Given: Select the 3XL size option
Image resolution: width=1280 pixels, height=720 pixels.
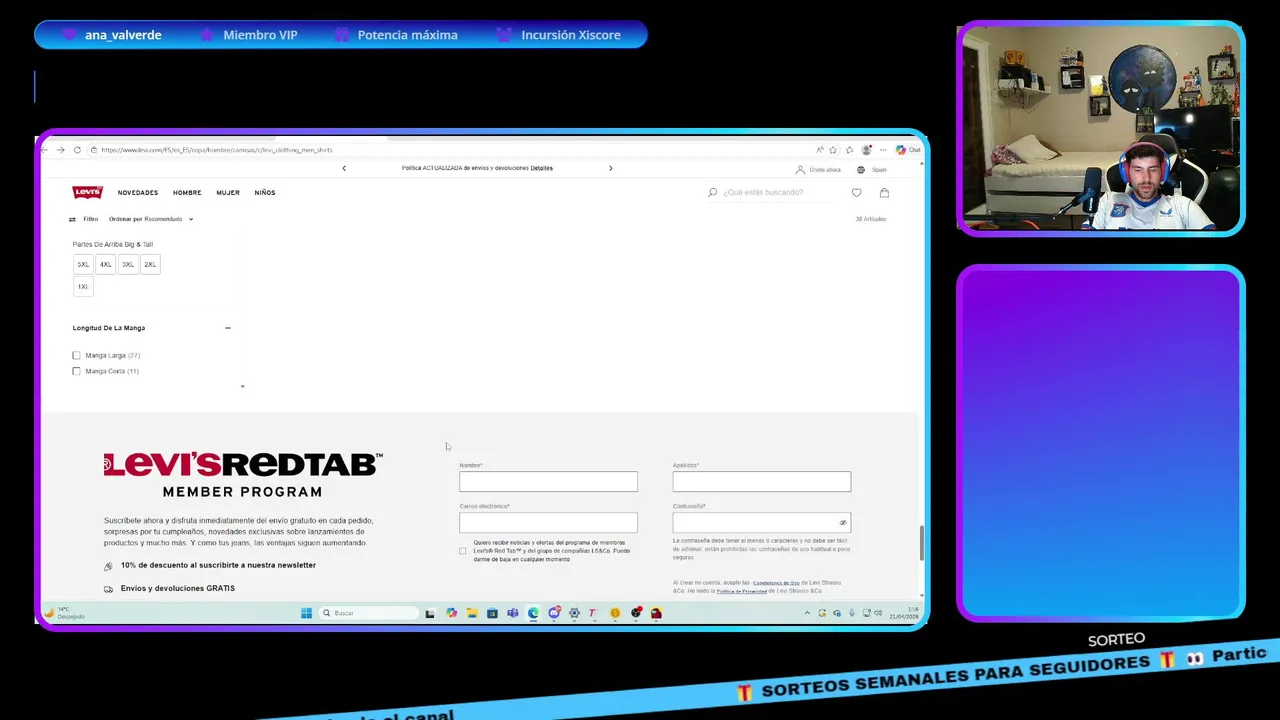Looking at the screenshot, I should coord(128,264).
